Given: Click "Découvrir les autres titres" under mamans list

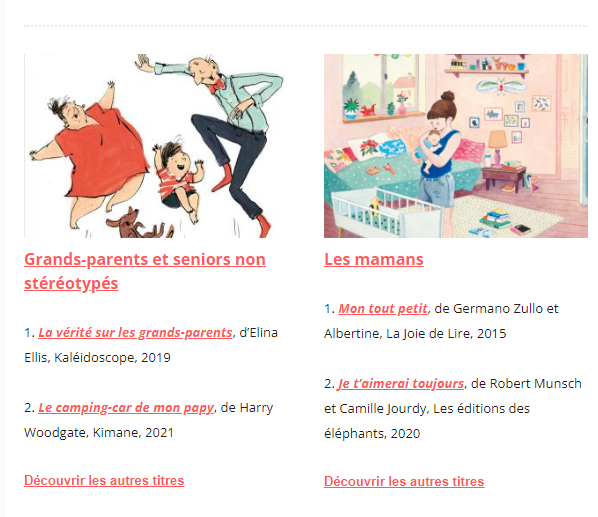Looking at the screenshot, I should pyautogui.click(x=404, y=481).
